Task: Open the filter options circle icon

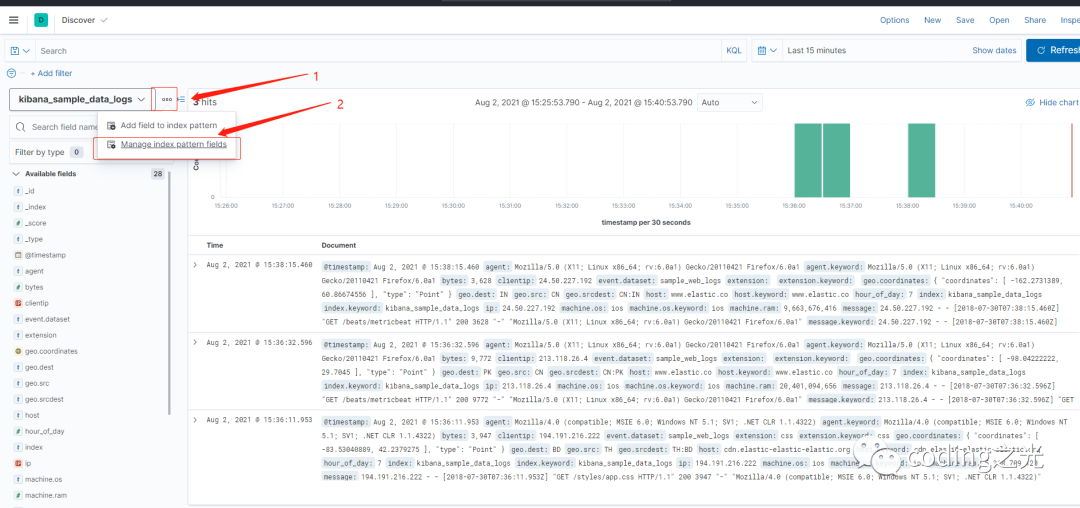Action: (x=11, y=73)
